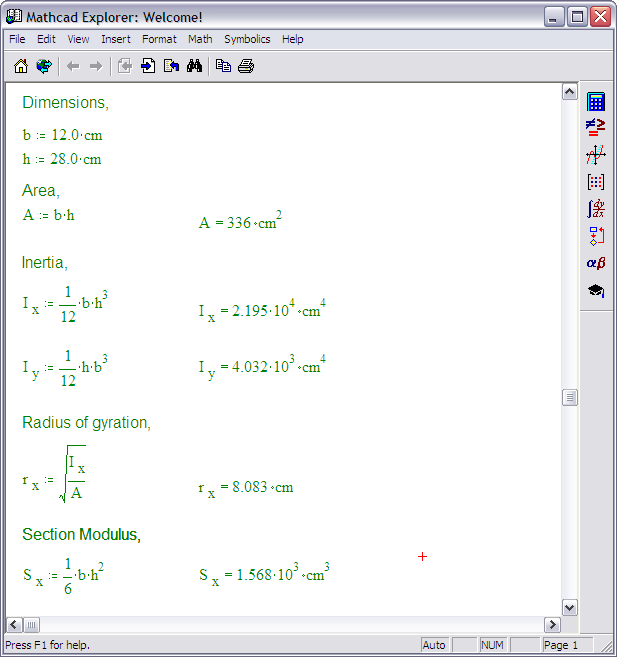Open the Matrix palette icon
The image size is (617, 657).
point(596,182)
